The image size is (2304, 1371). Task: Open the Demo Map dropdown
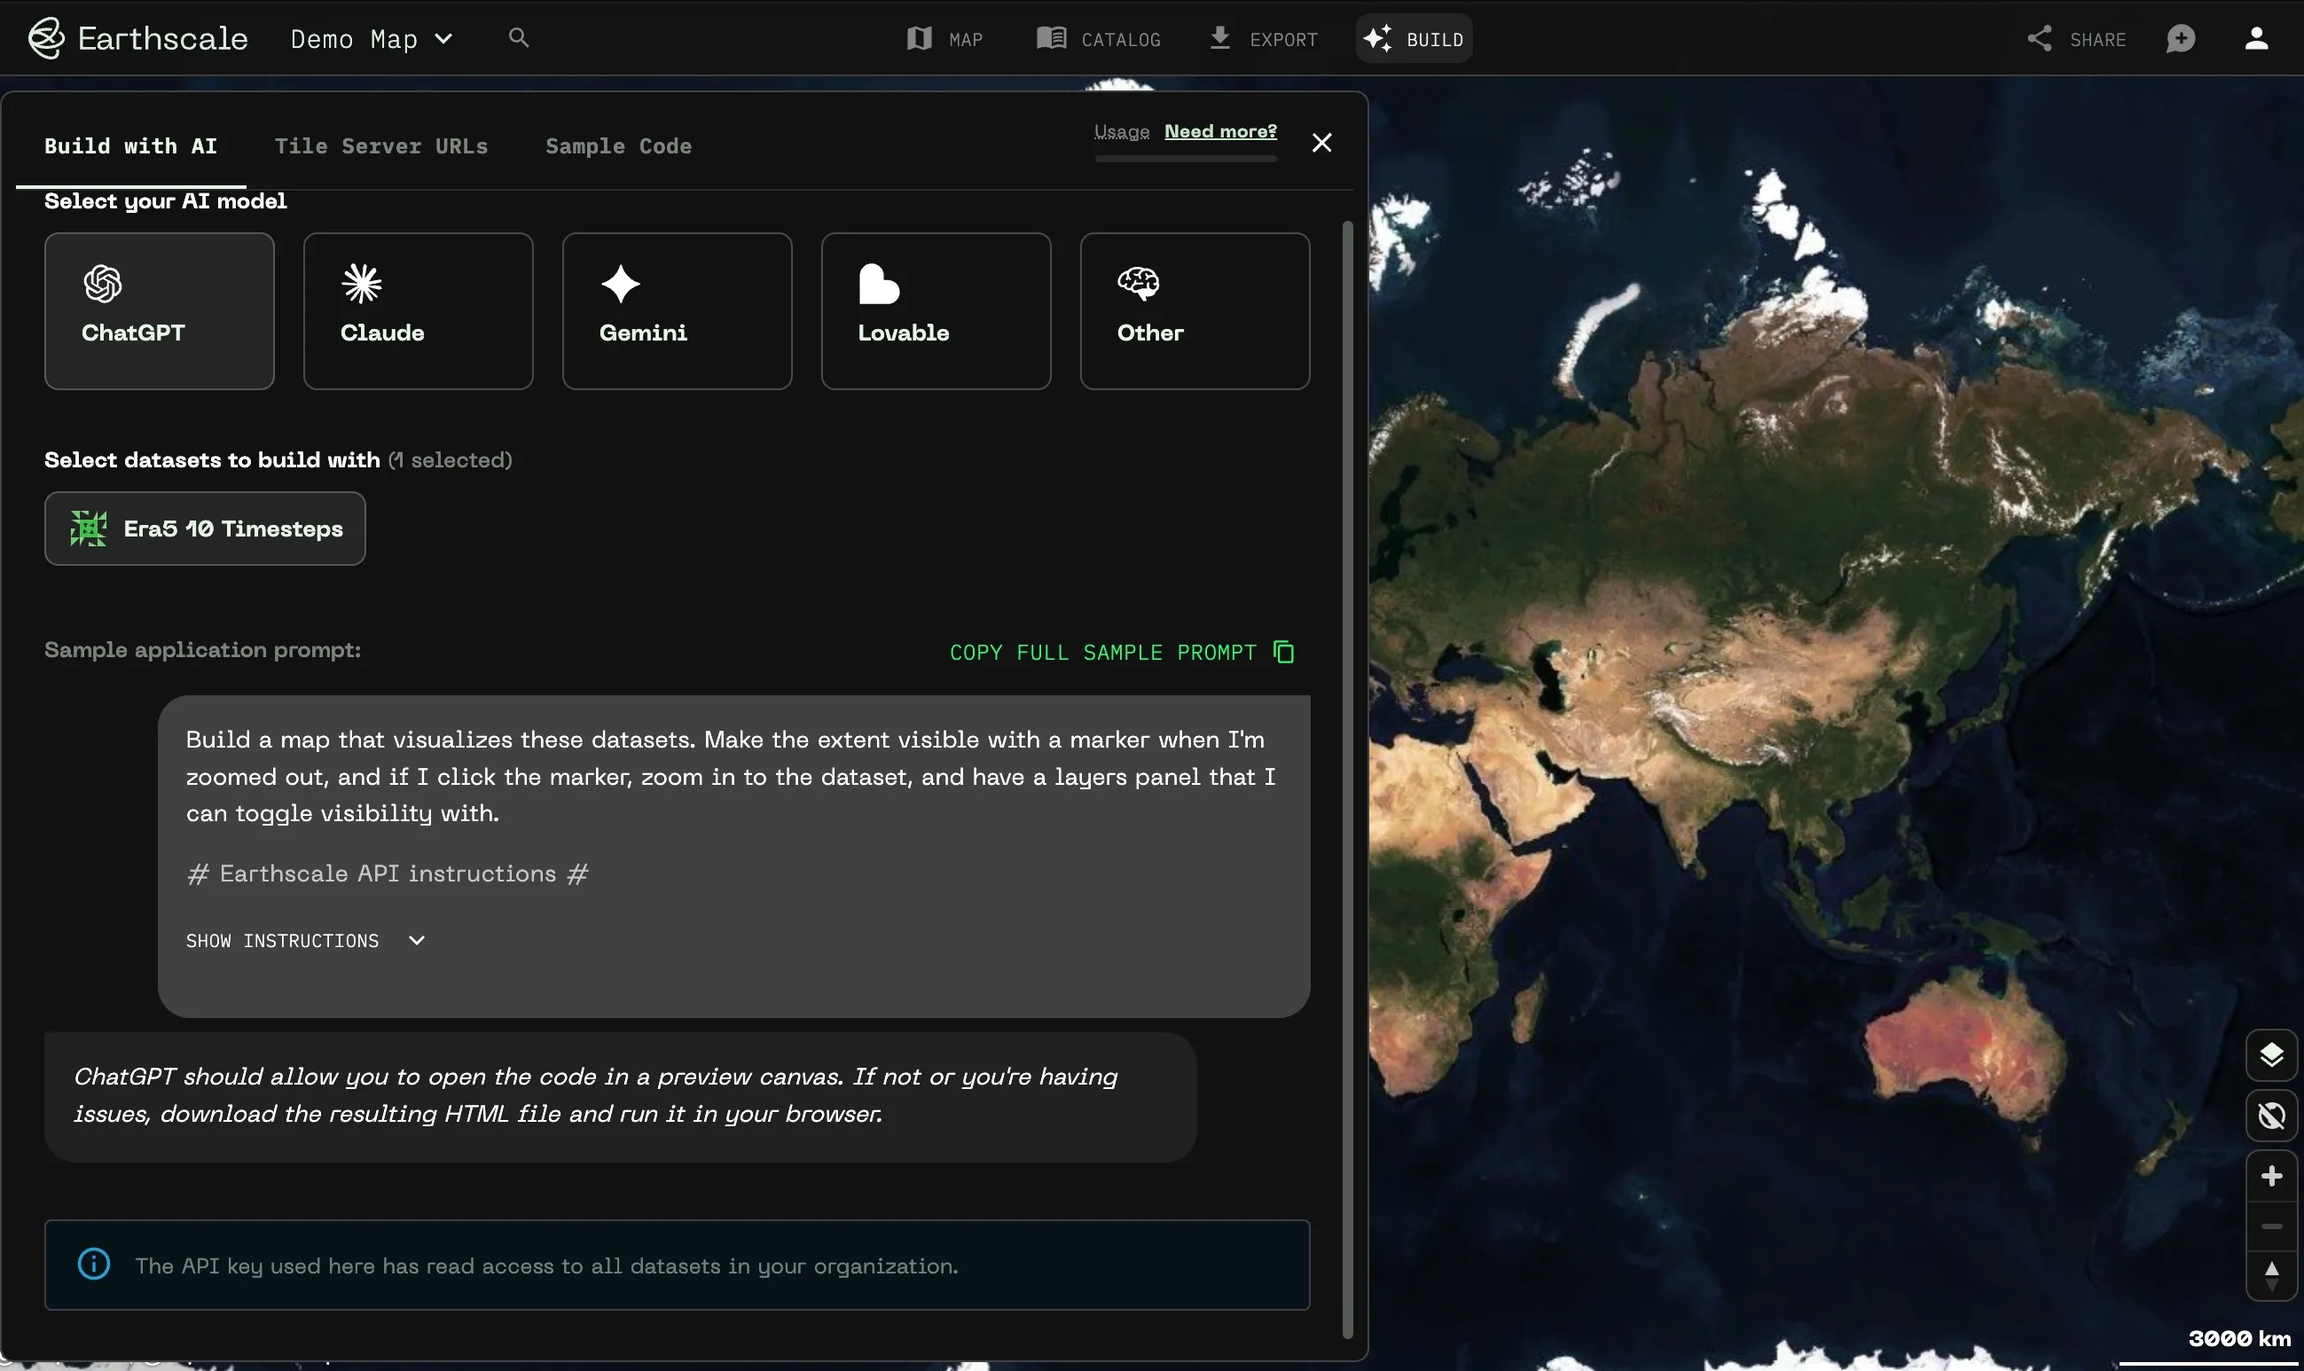[372, 39]
